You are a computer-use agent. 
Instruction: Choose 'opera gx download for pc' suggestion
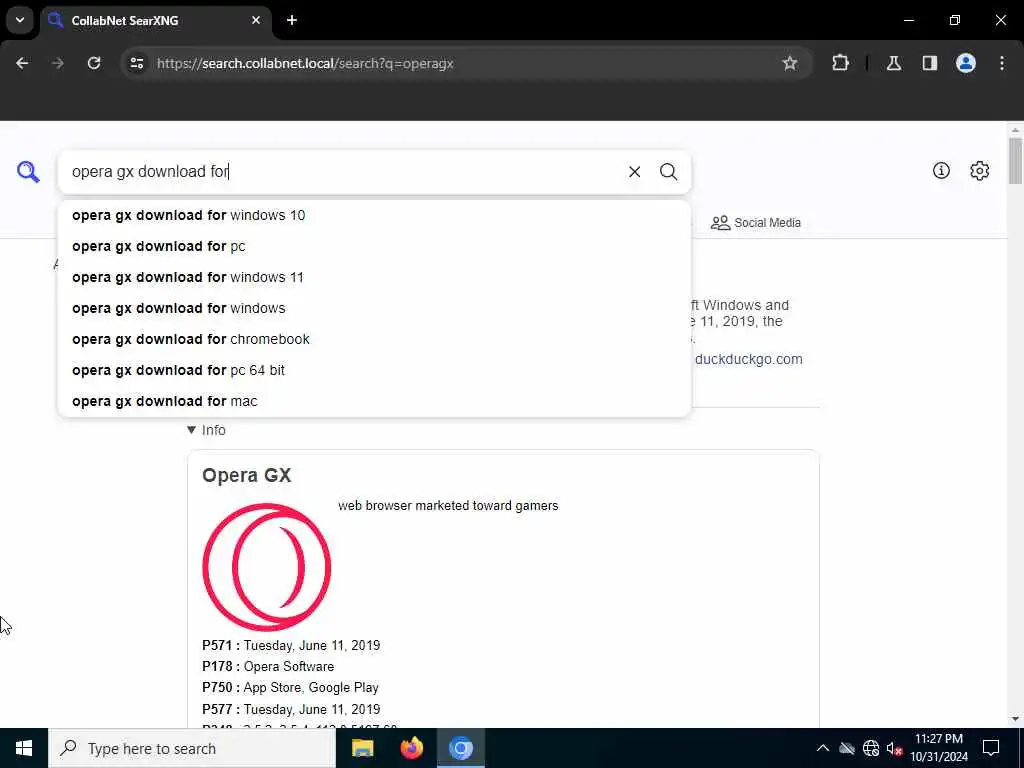pos(374,246)
